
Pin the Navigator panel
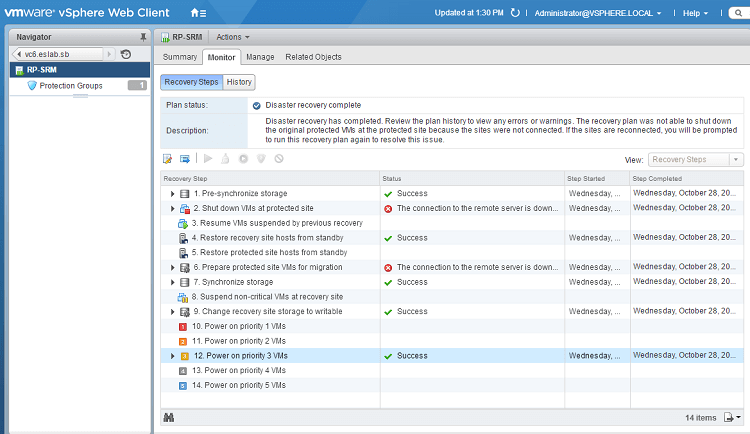(142, 36)
